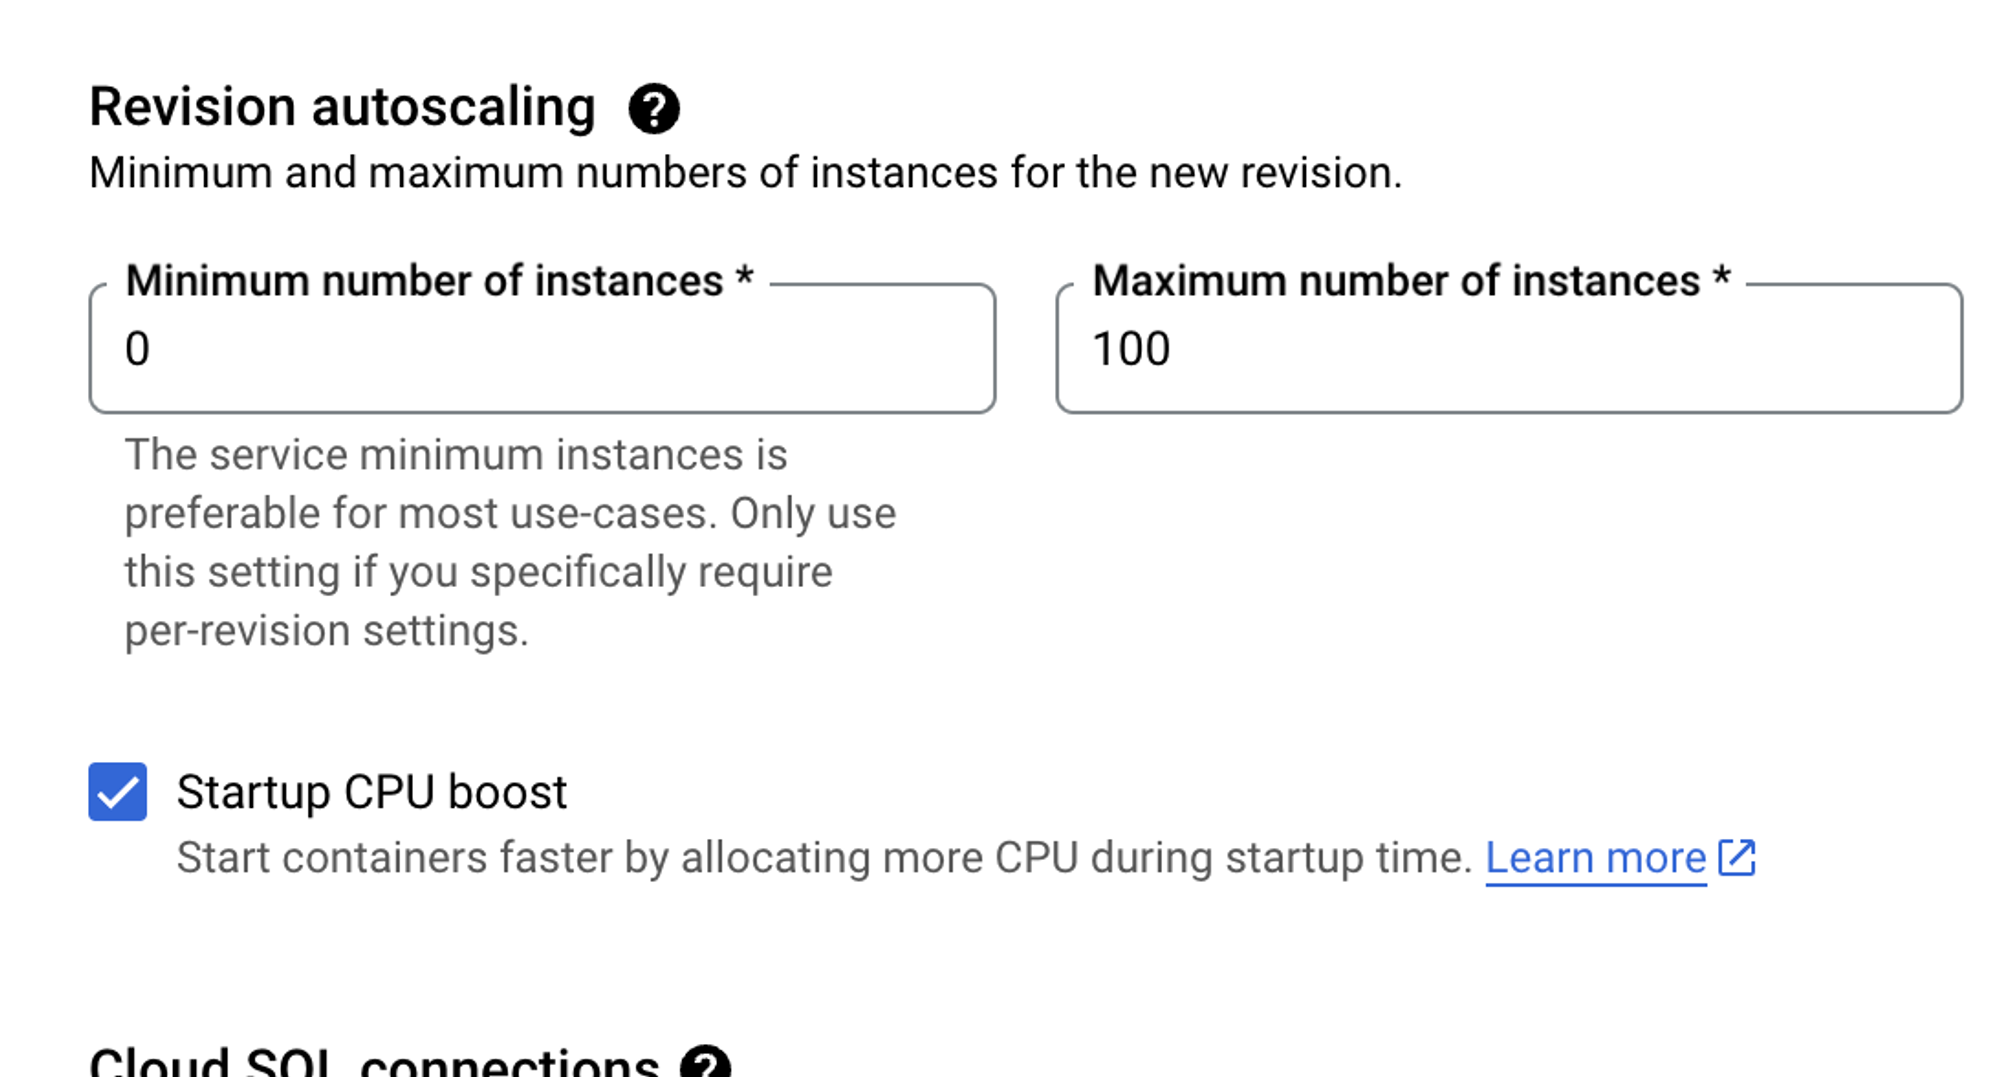Click the Start containers faster description text
Viewport: 2000px width, 1077px height.
(x=824, y=858)
